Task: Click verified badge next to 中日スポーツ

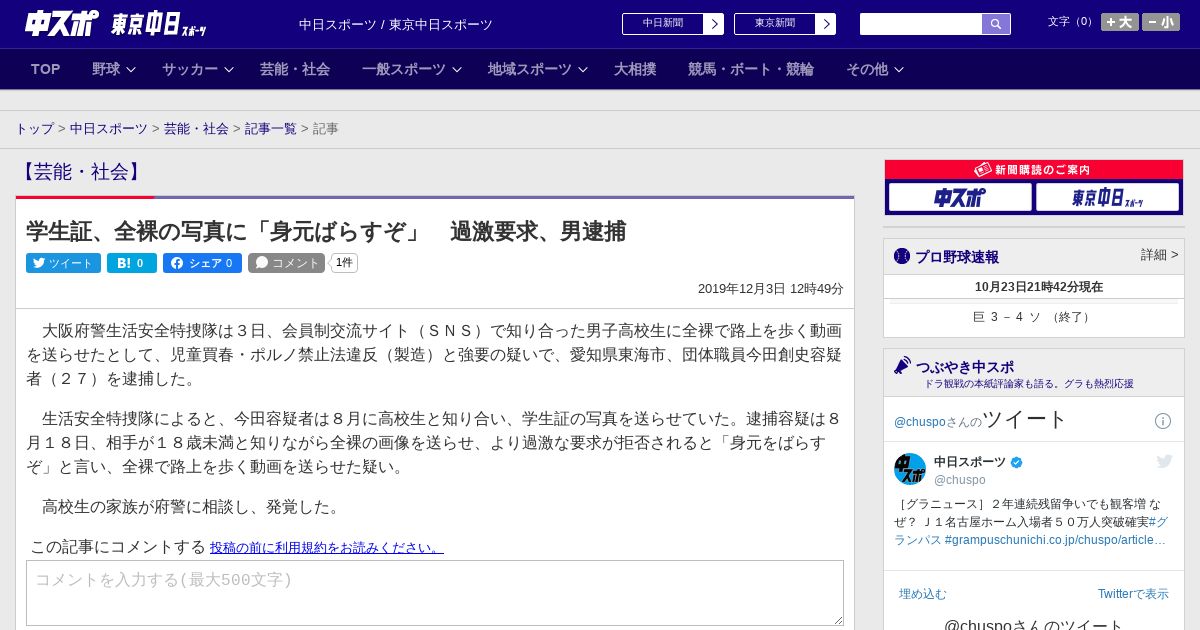Action: point(1017,462)
